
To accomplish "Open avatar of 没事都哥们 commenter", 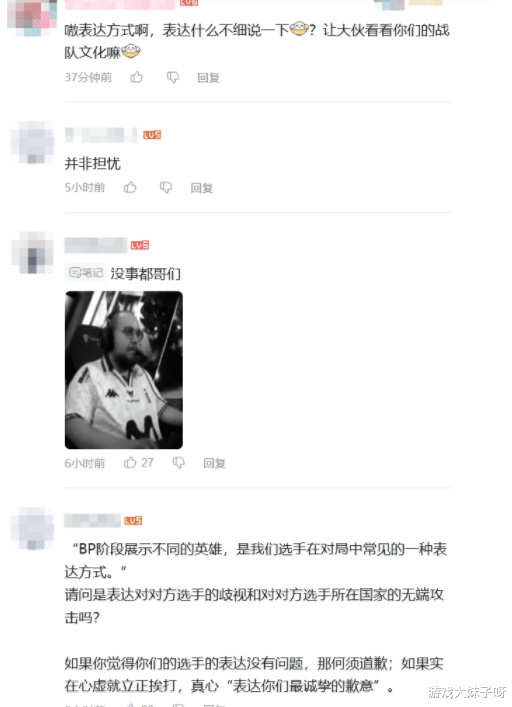I will click(x=33, y=252).
